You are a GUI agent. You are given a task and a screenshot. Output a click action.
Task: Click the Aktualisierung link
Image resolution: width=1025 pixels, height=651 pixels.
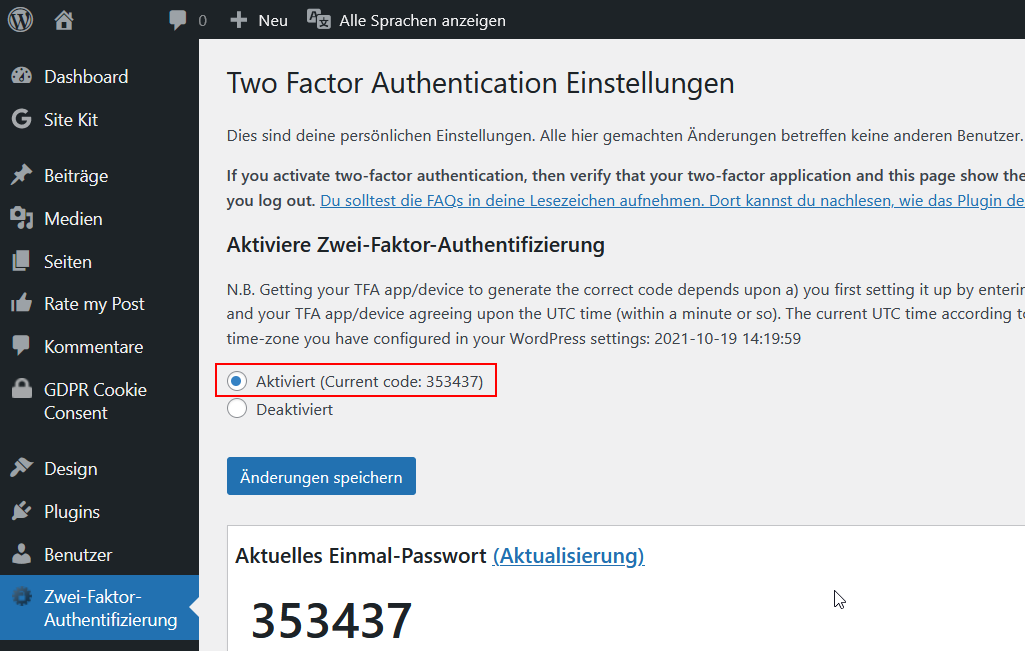[568, 556]
